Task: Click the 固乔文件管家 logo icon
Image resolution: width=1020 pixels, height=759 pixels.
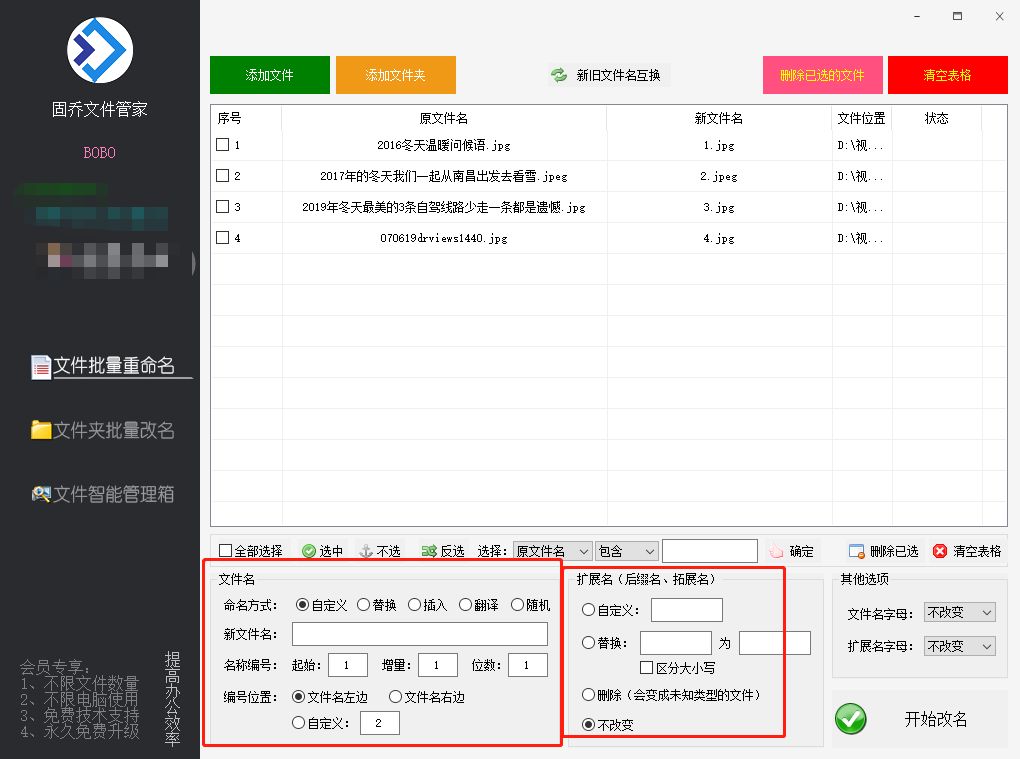Action: pyautogui.click(x=99, y=50)
